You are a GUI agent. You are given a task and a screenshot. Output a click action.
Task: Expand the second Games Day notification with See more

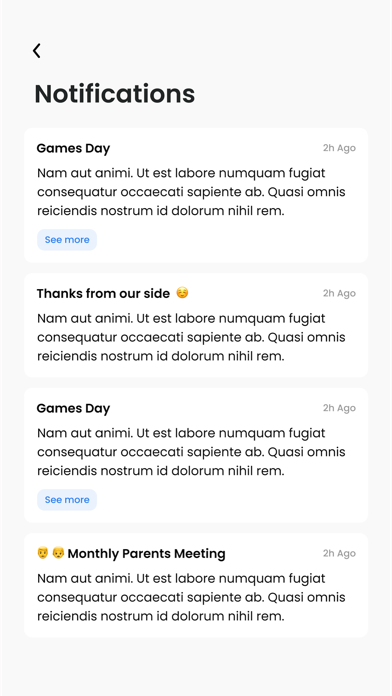point(67,500)
